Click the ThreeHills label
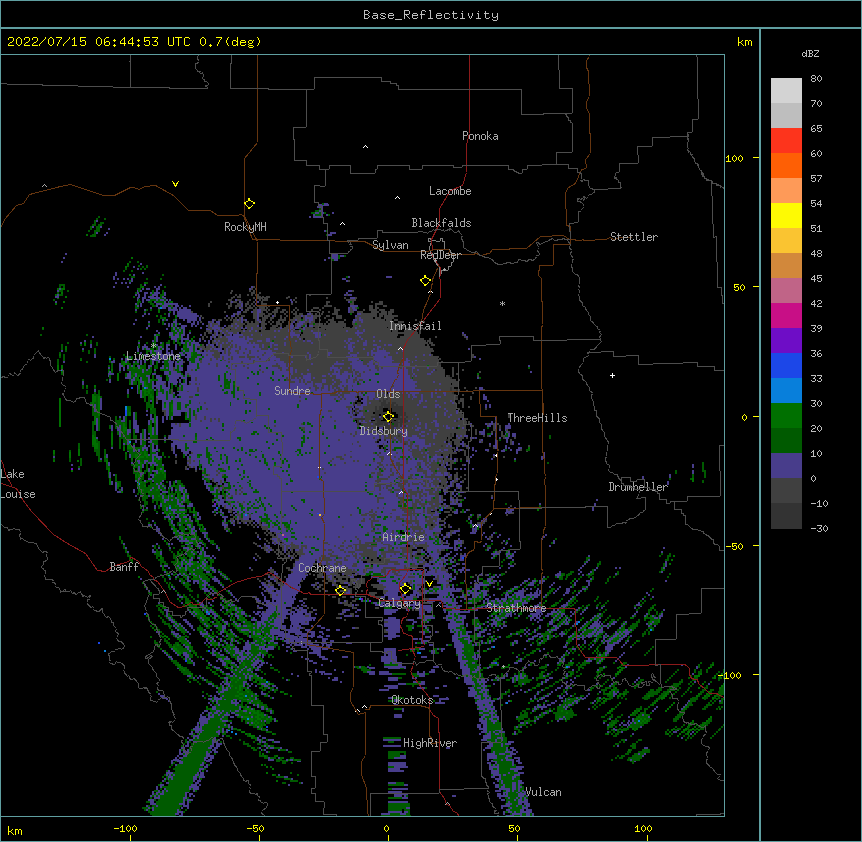Viewport: 862px width, 842px height. tap(537, 418)
